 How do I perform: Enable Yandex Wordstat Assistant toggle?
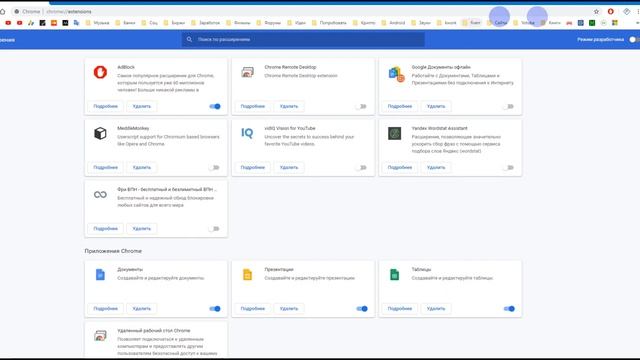click(509, 168)
